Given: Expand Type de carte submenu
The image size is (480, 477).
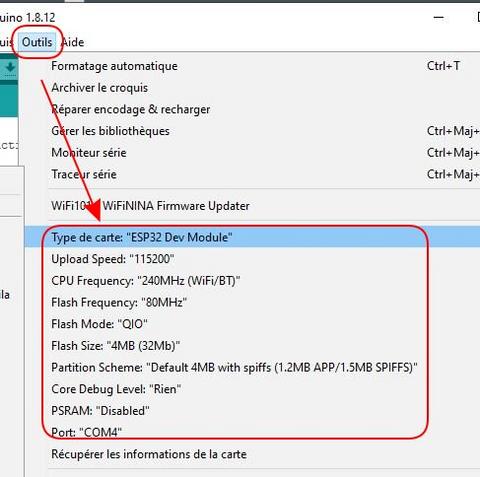Looking at the screenshot, I should tap(252, 237).
